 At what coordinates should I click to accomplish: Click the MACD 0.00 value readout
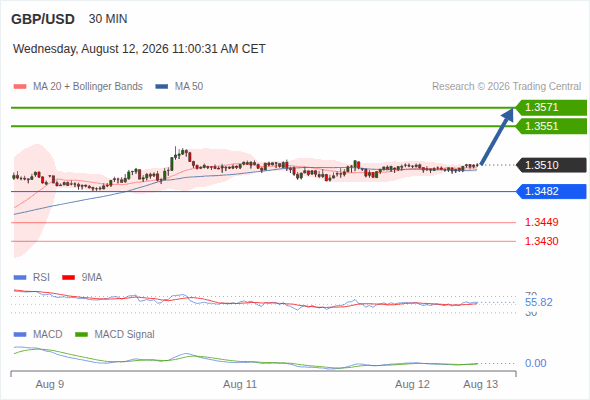click(536, 363)
